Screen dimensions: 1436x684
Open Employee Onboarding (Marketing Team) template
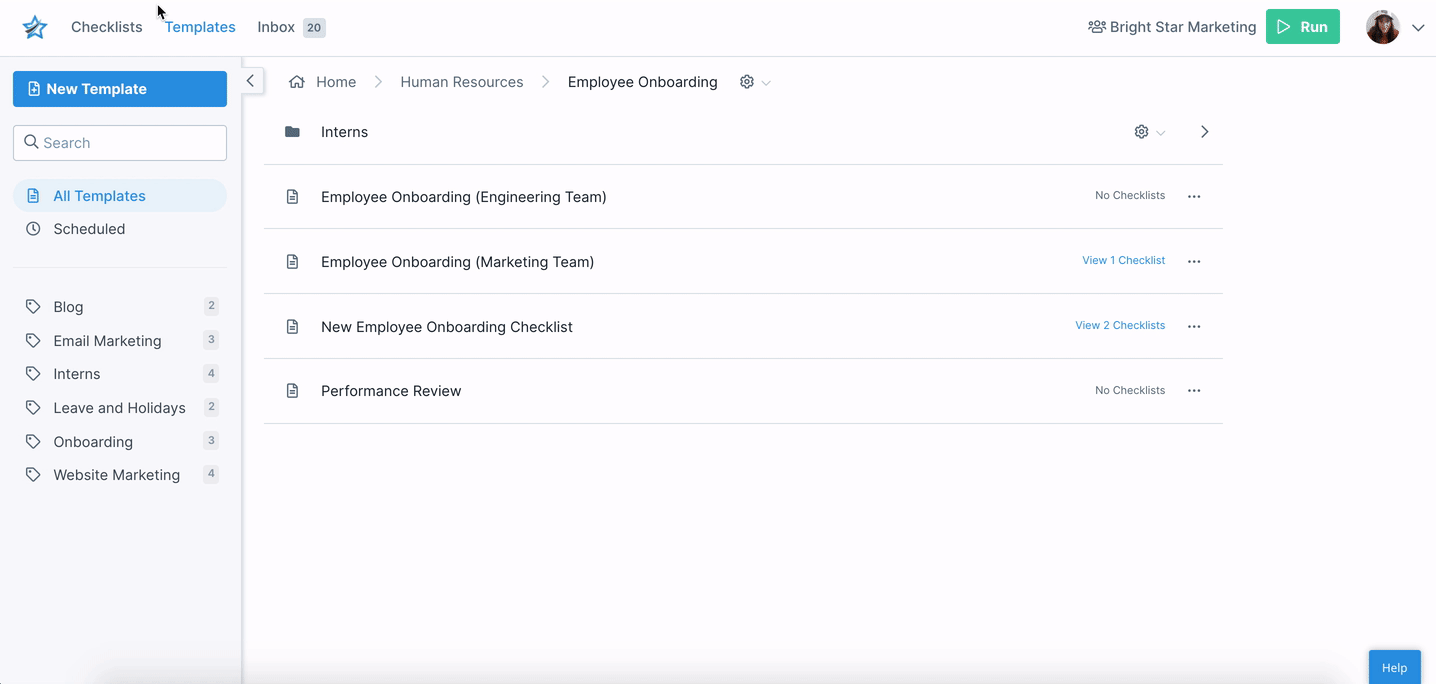point(457,262)
